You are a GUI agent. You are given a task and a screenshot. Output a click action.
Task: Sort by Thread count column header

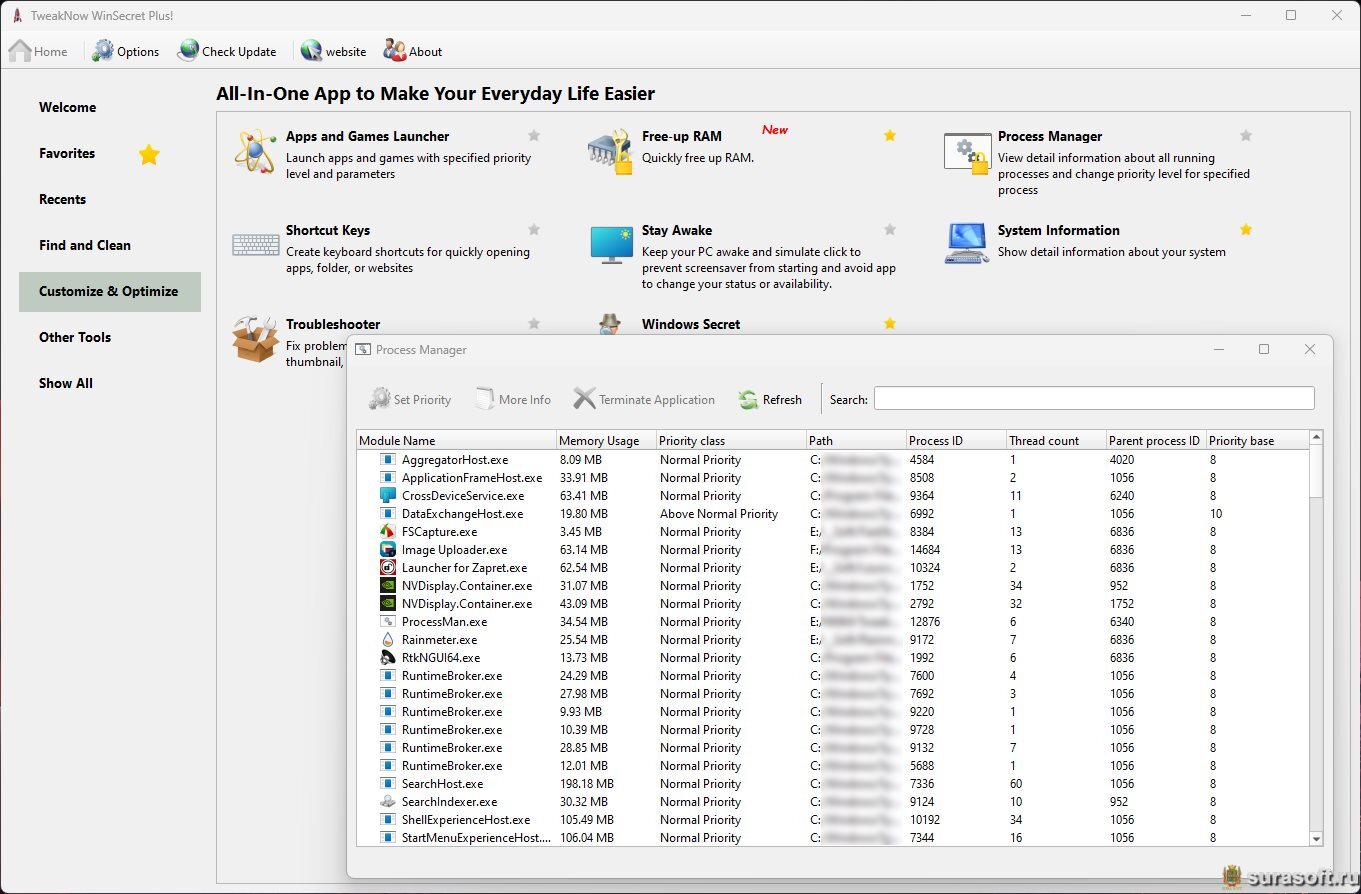coord(1056,440)
